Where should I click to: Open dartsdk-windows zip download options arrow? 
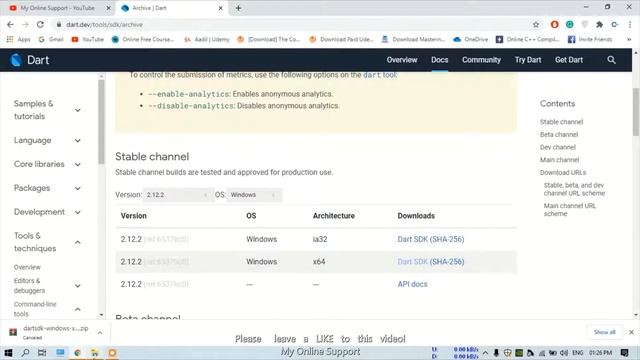[100, 333]
